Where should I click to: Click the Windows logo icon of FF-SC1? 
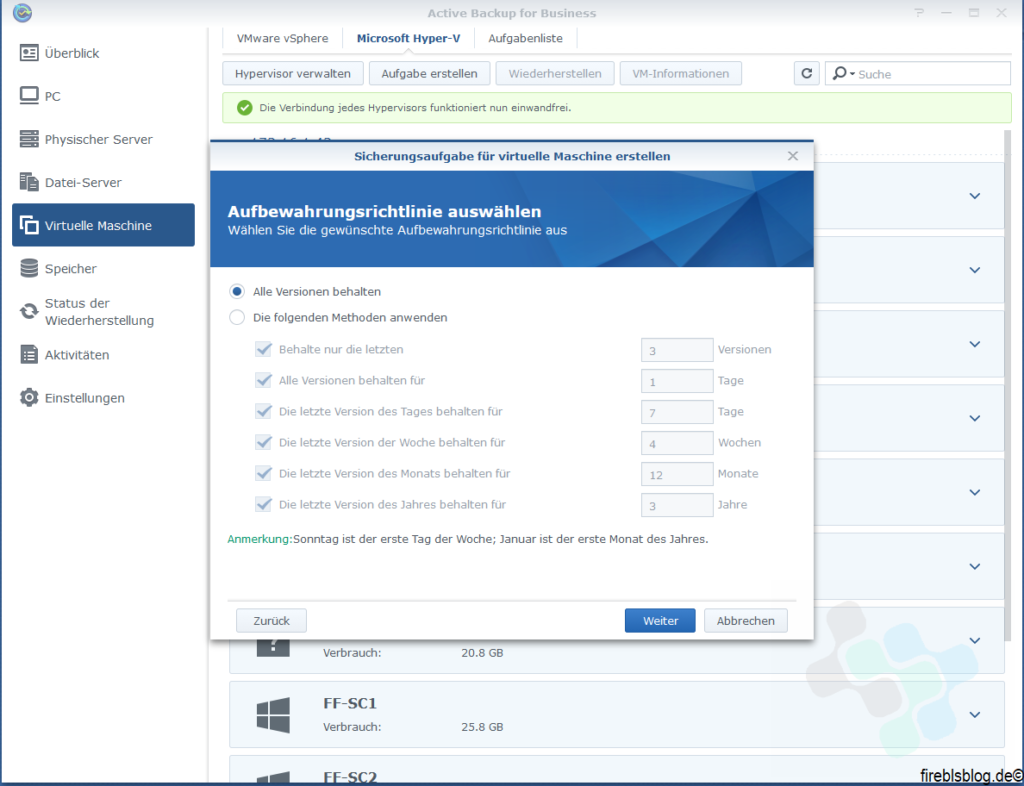(273, 715)
